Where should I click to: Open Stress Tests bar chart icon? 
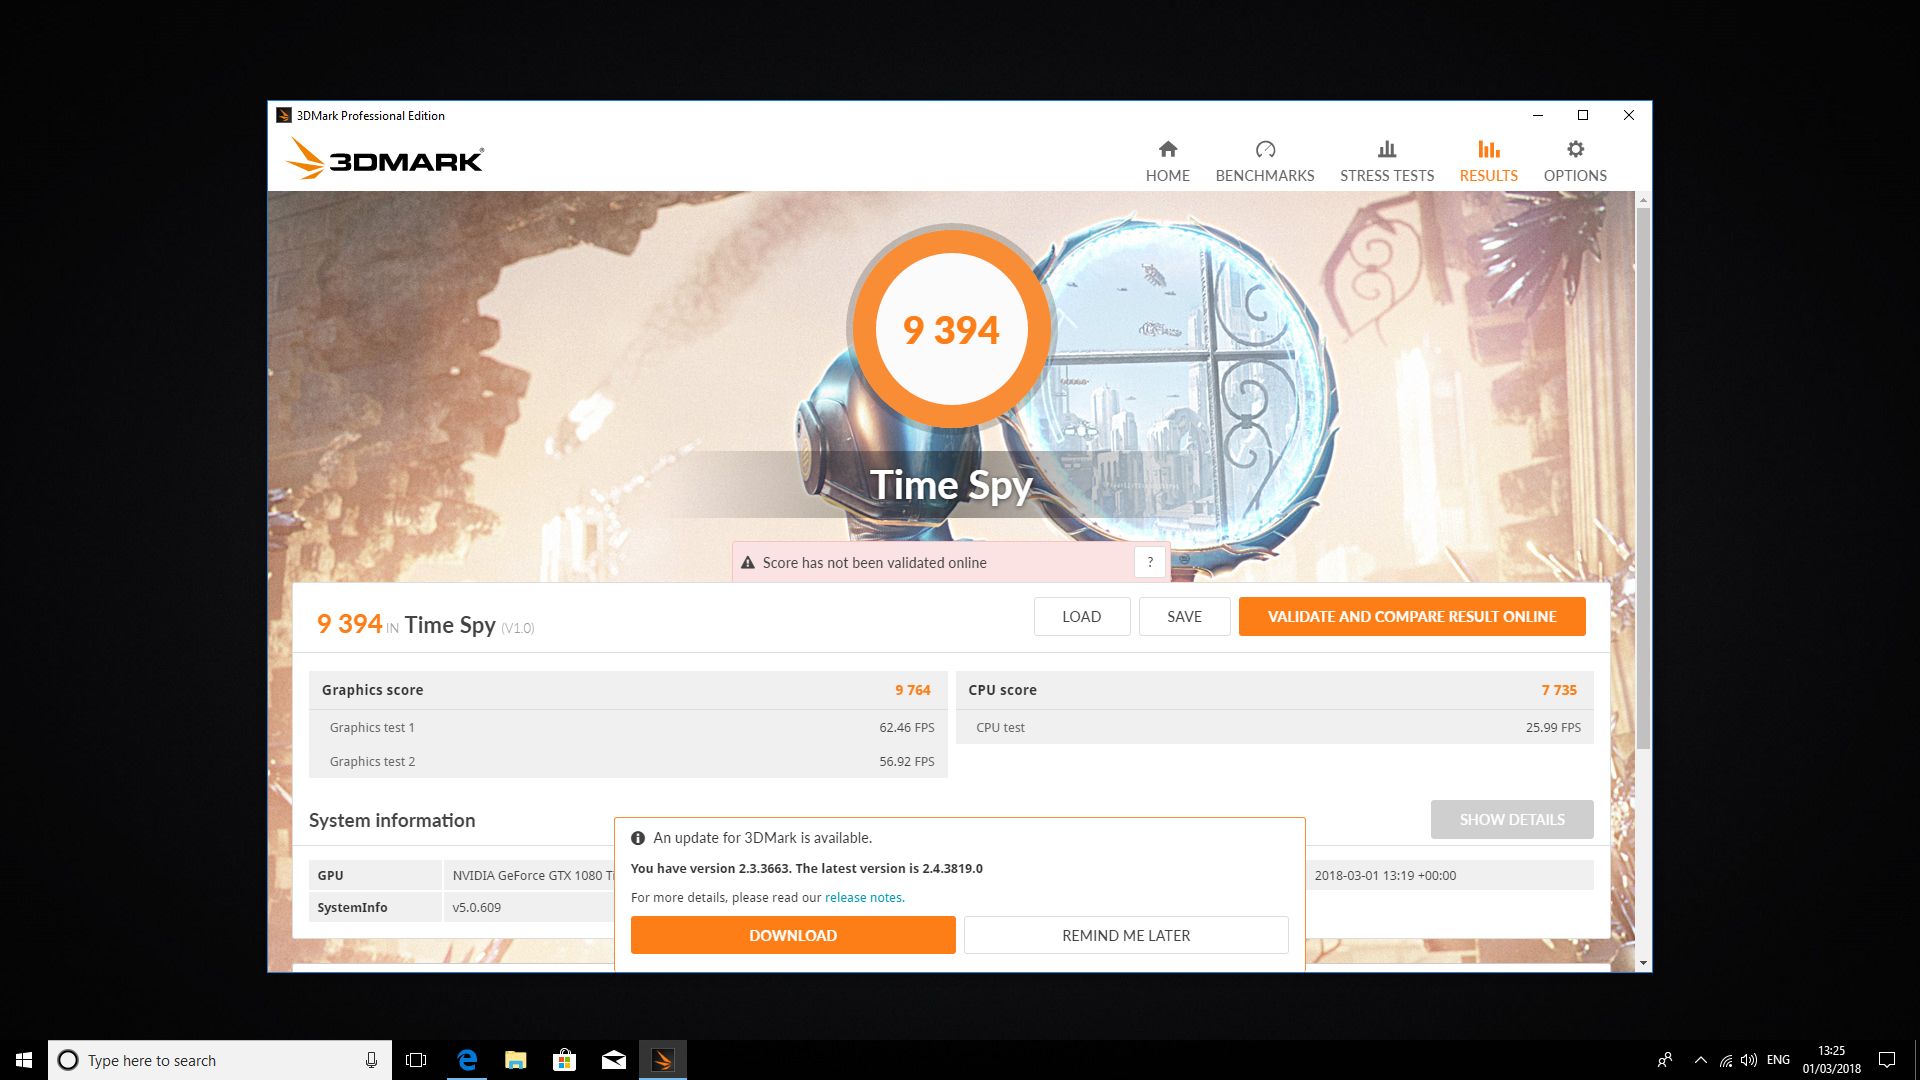point(1386,150)
